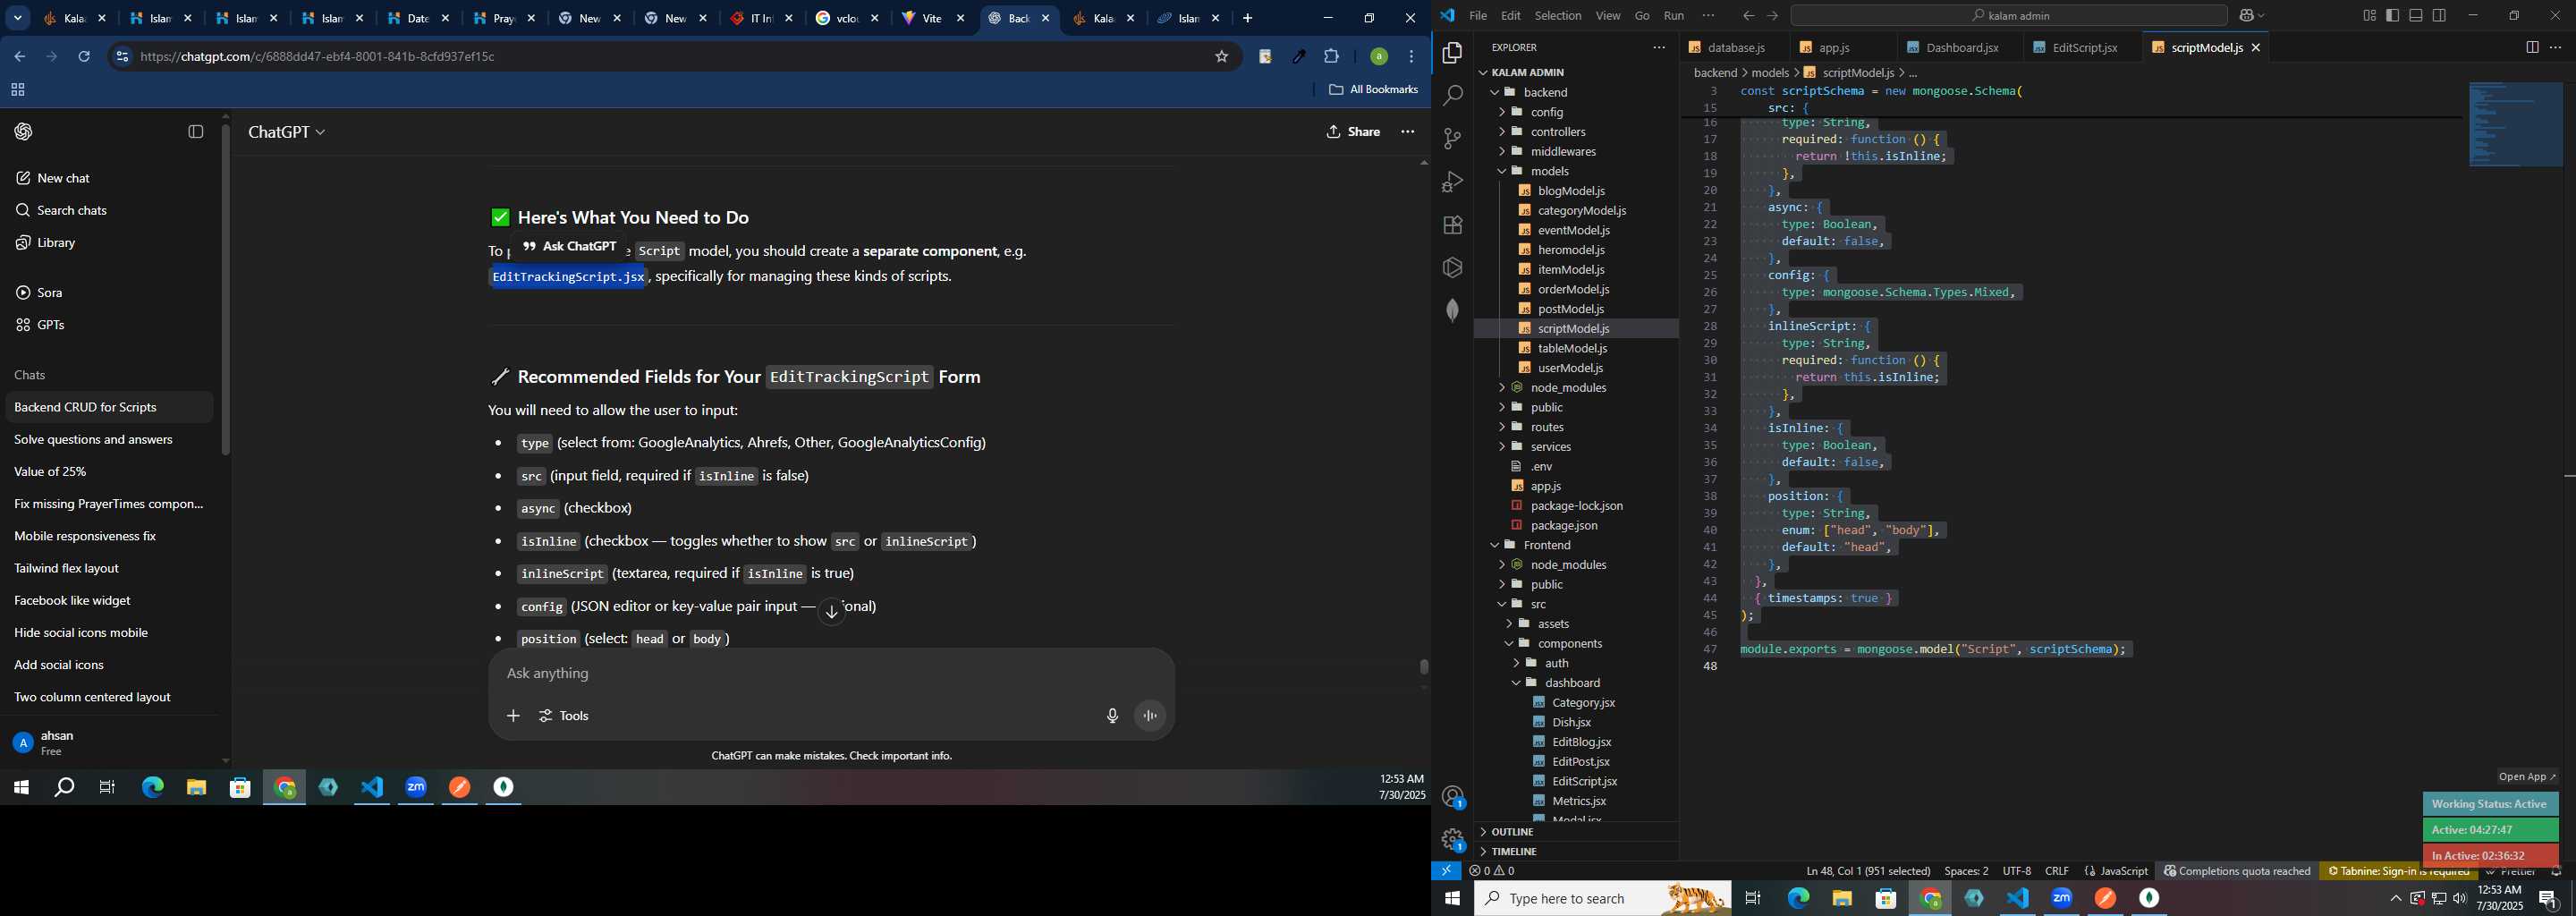
Task: Click ChatGPT logo icon in sidebar
Action: (24, 132)
